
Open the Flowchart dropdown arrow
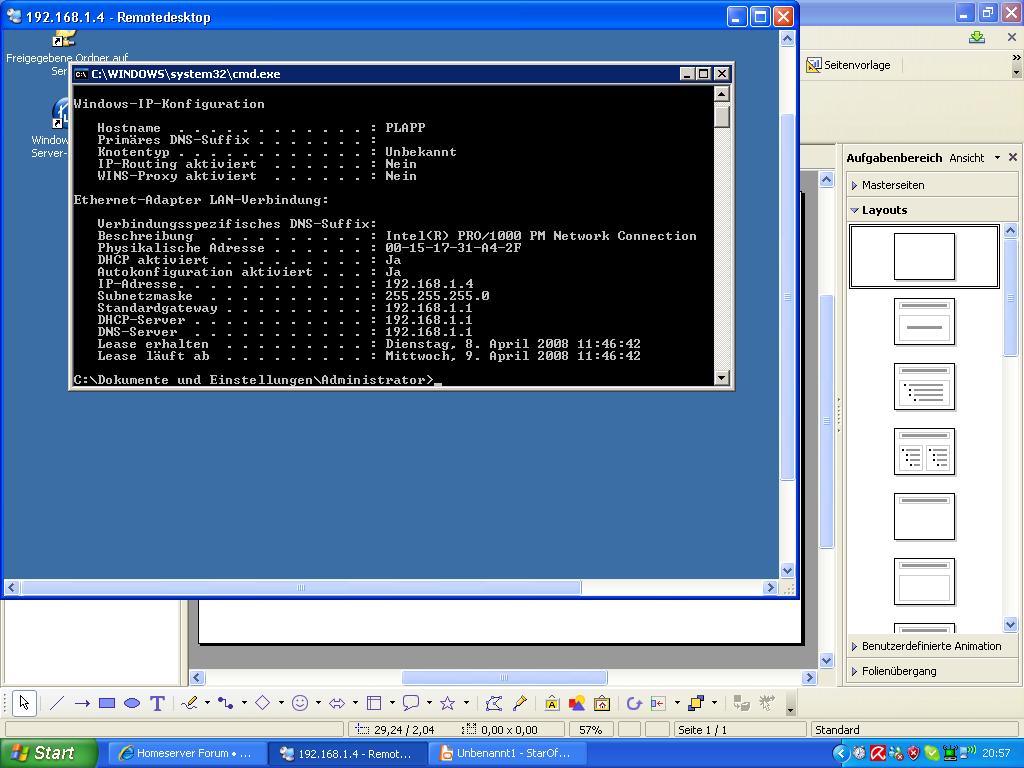click(x=392, y=703)
